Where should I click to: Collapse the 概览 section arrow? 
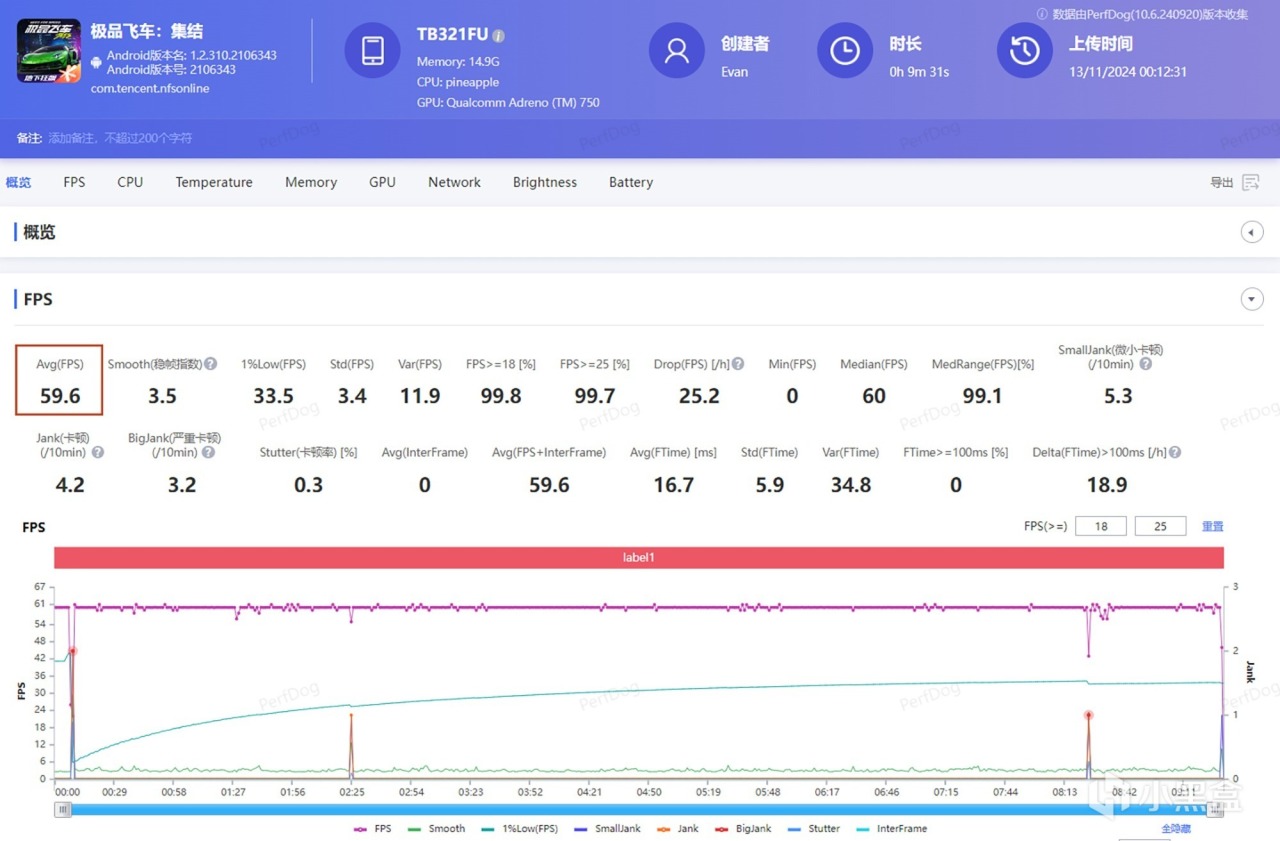(x=1251, y=233)
